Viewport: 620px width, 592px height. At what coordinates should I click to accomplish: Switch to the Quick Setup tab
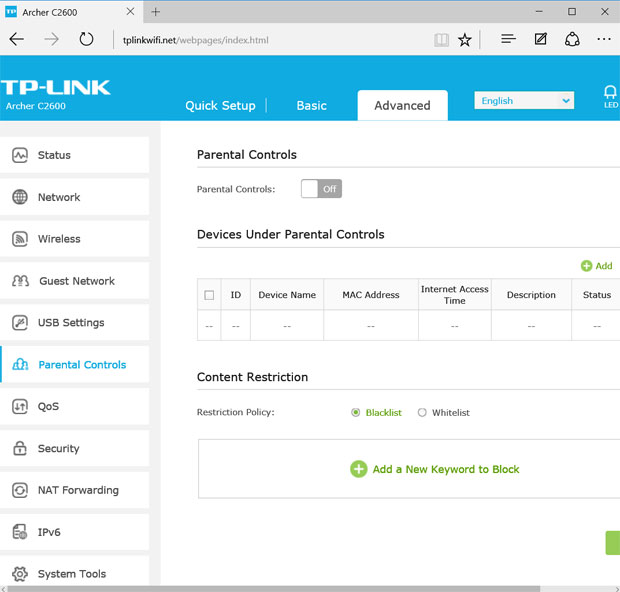click(220, 106)
